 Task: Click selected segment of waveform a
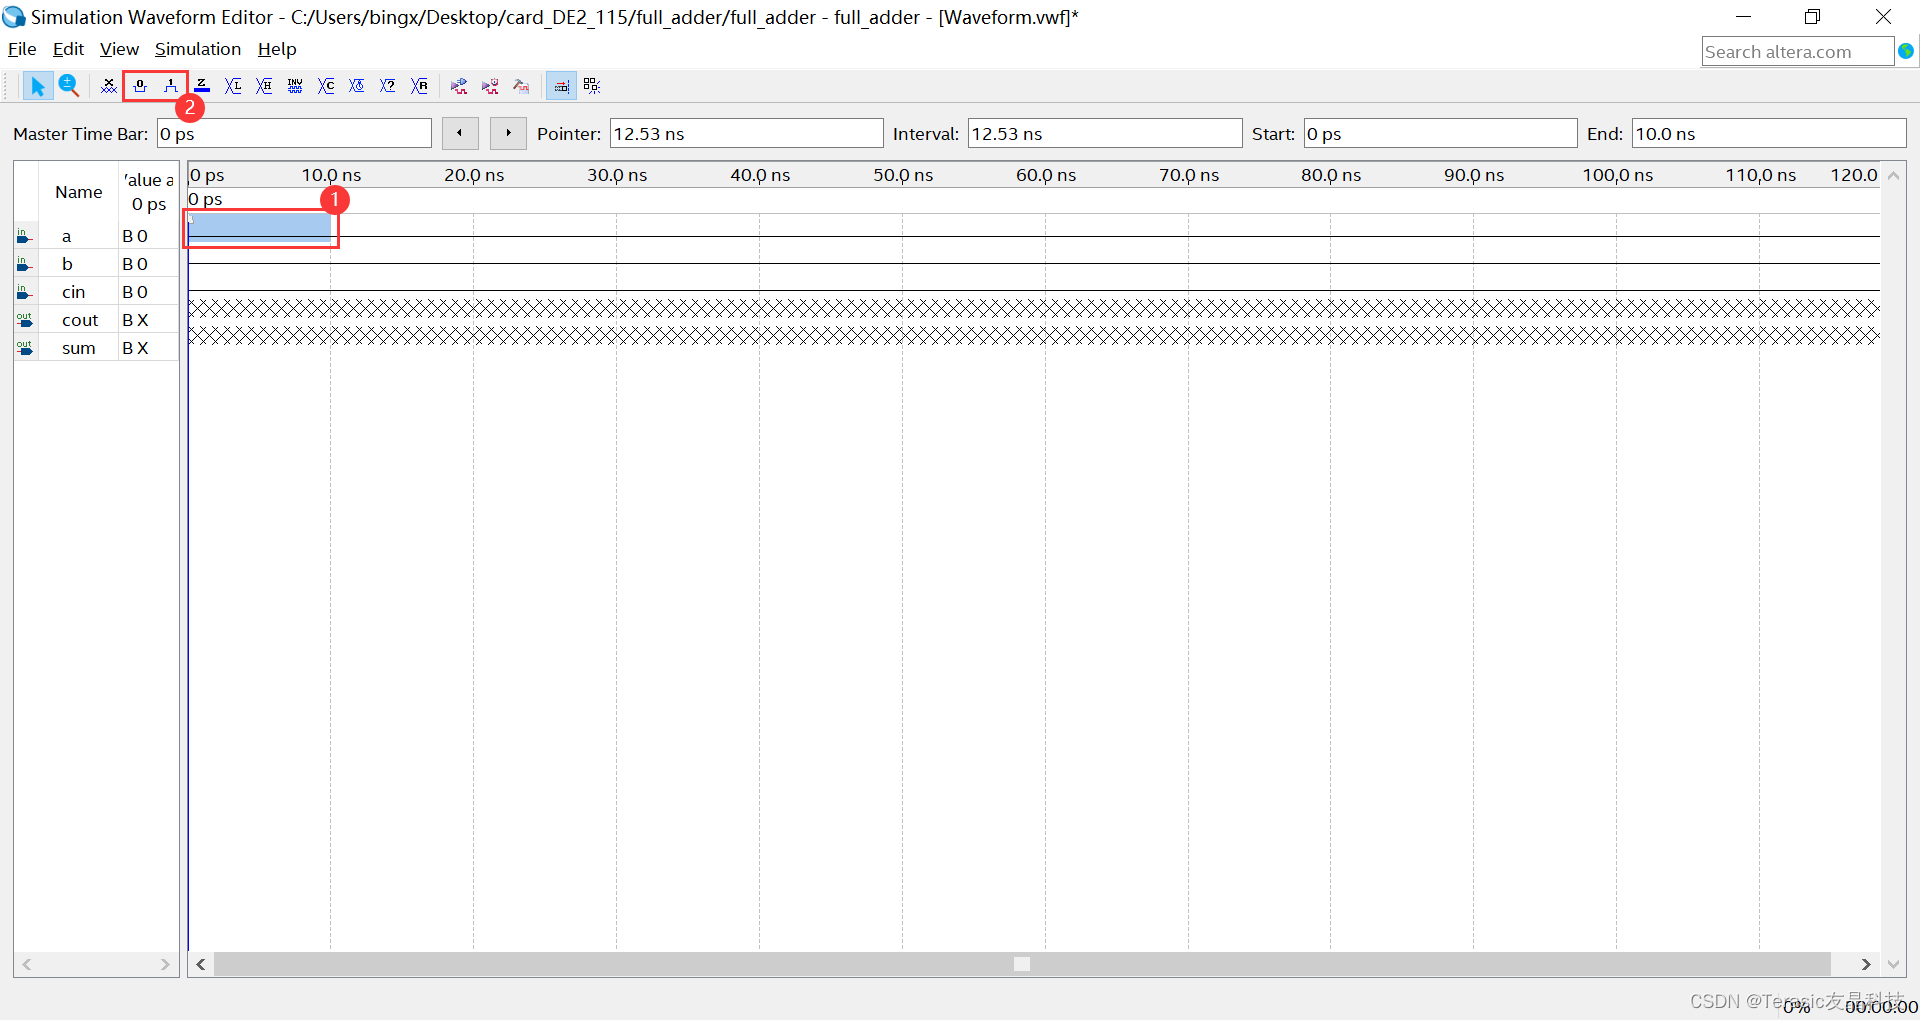(259, 226)
